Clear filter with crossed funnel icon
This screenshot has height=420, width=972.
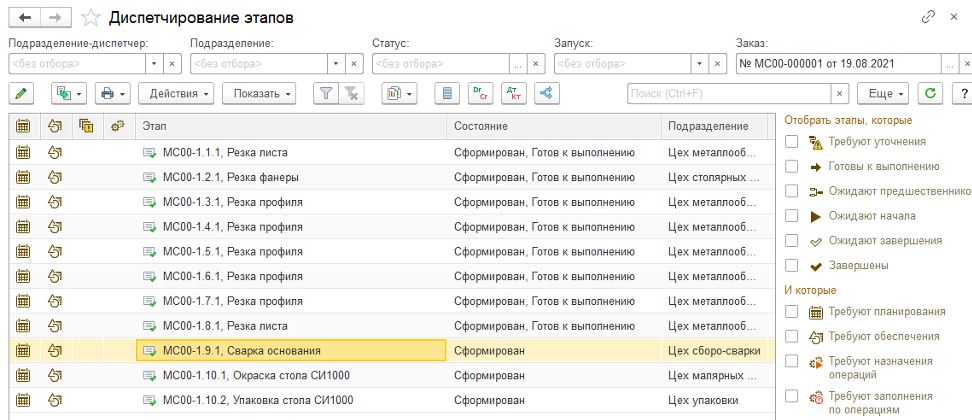point(351,94)
